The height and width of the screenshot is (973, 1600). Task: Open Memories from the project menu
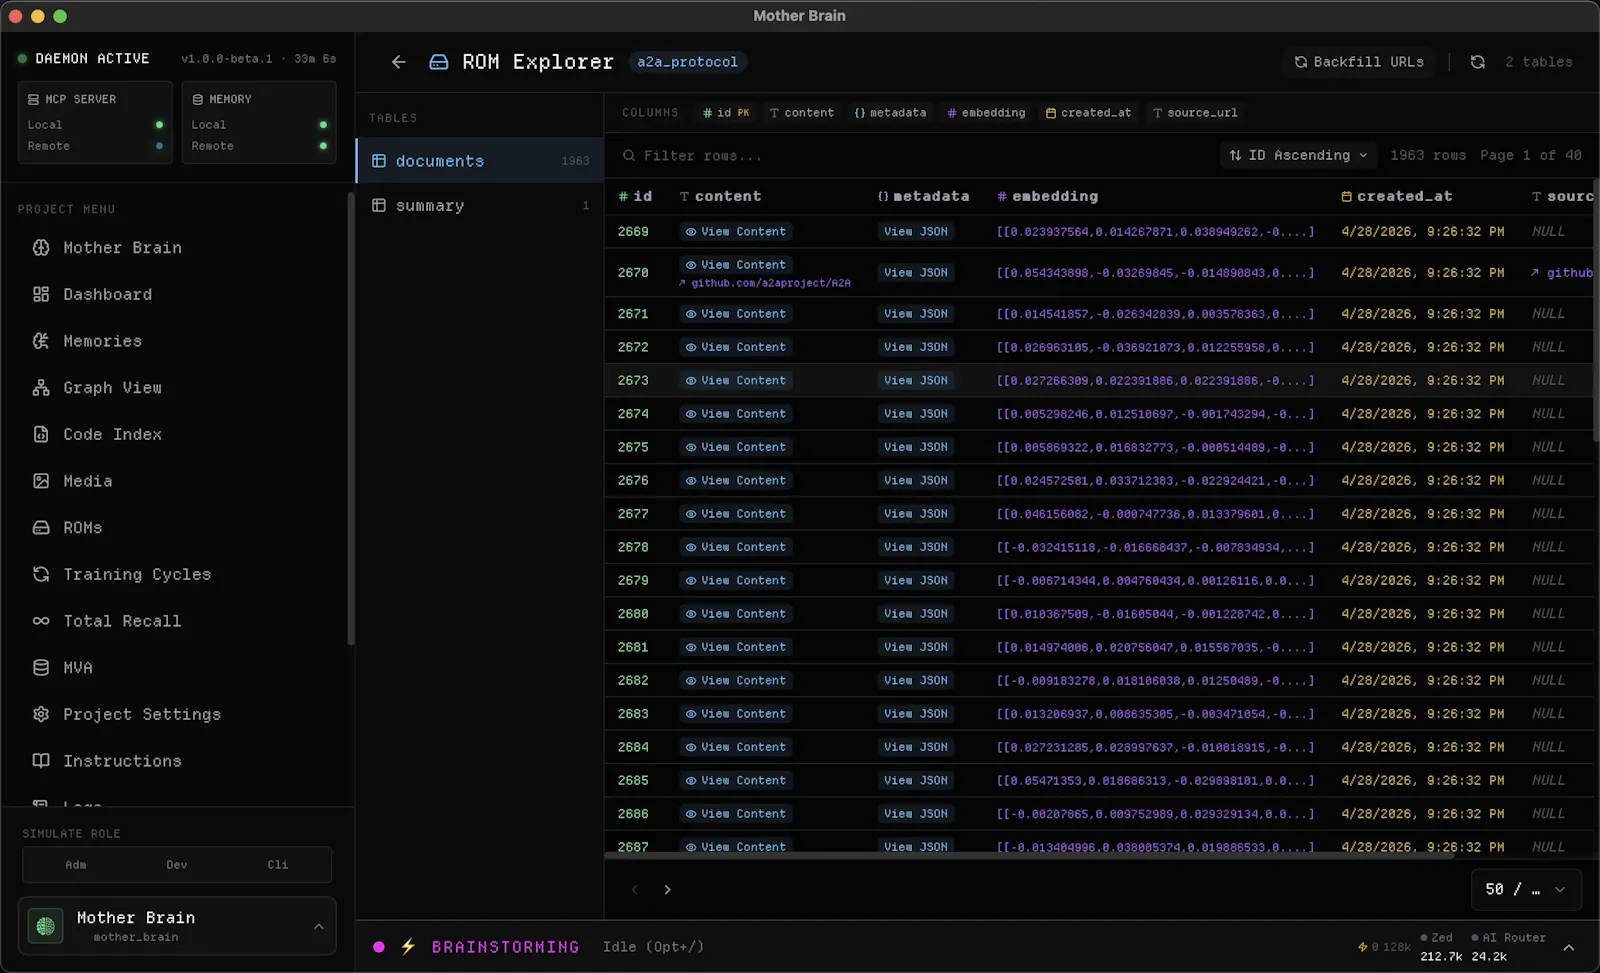pyautogui.click(x=102, y=341)
